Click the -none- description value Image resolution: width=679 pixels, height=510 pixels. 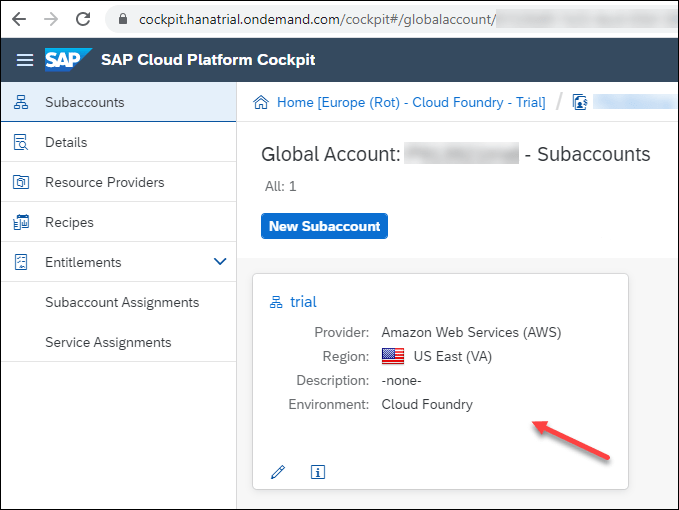(401, 381)
